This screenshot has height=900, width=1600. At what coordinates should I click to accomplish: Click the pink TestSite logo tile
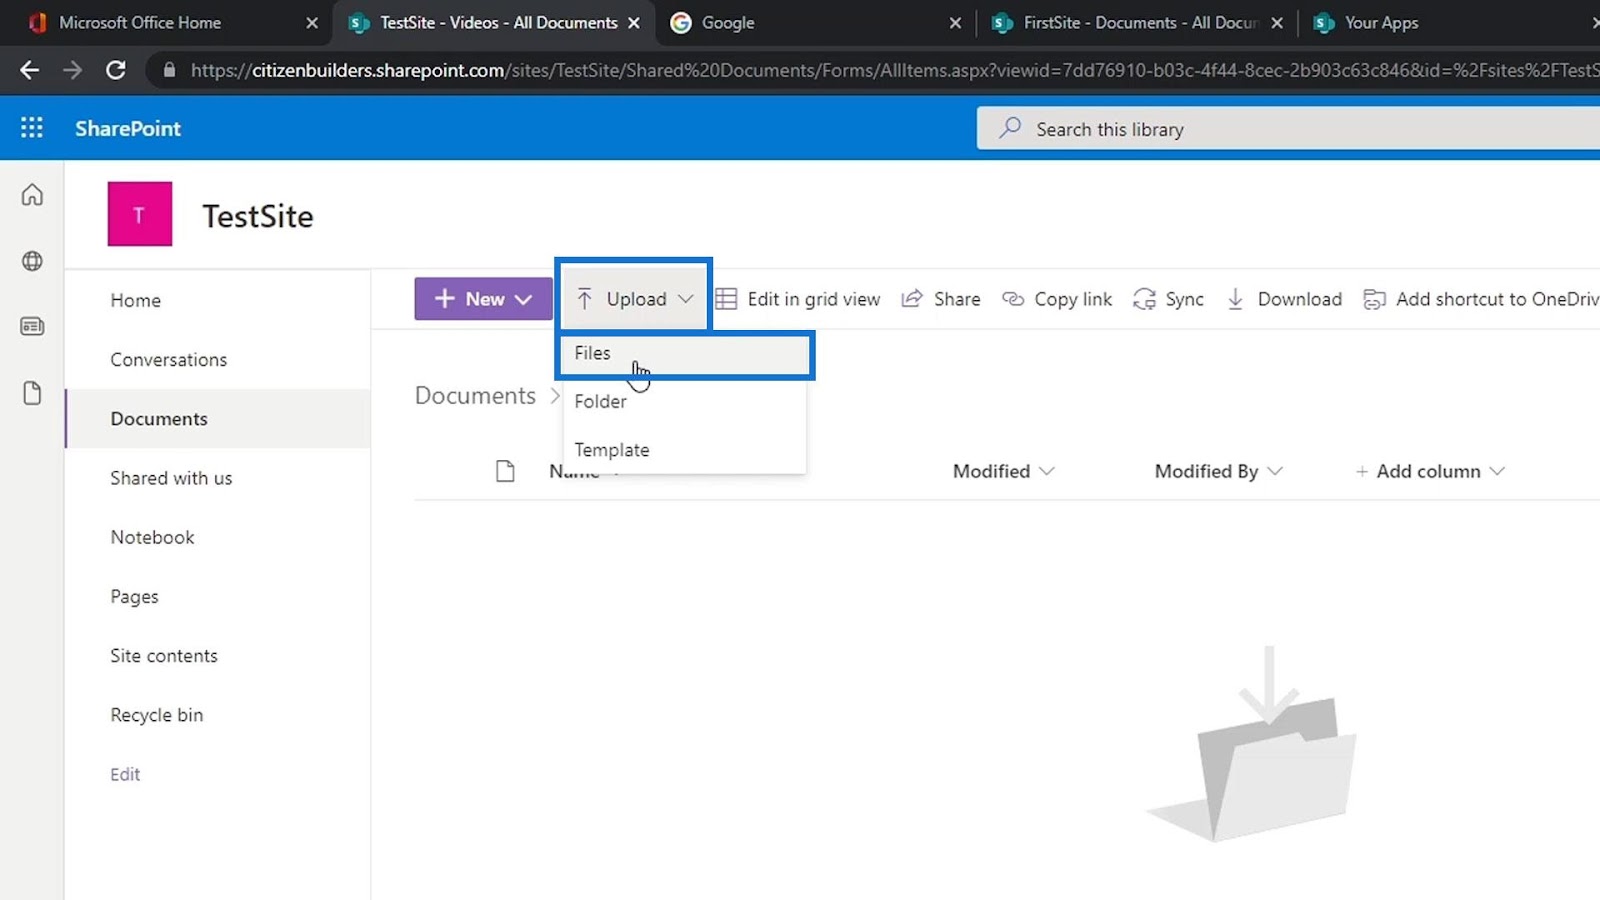pos(140,214)
